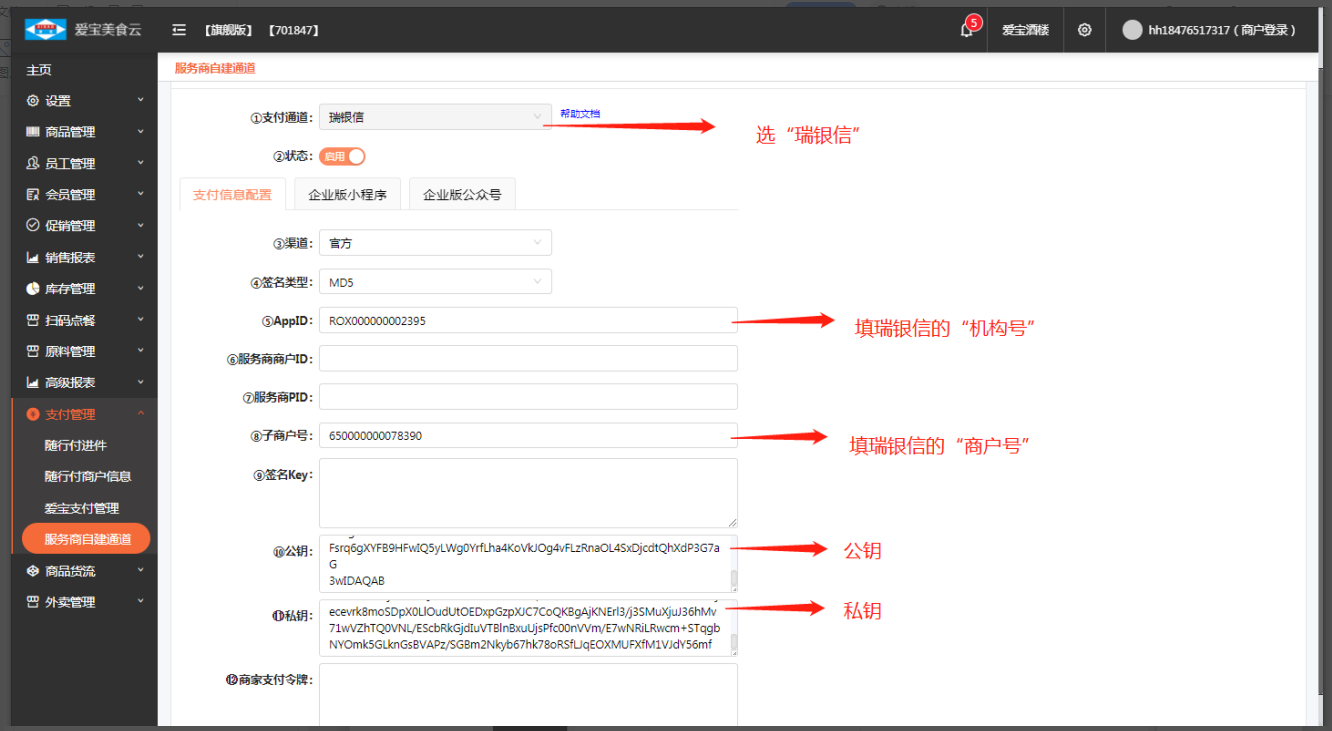Image resolution: width=1332 pixels, height=731 pixels.
Task: Toggle the 状态 启用 switch
Action: [342, 156]
